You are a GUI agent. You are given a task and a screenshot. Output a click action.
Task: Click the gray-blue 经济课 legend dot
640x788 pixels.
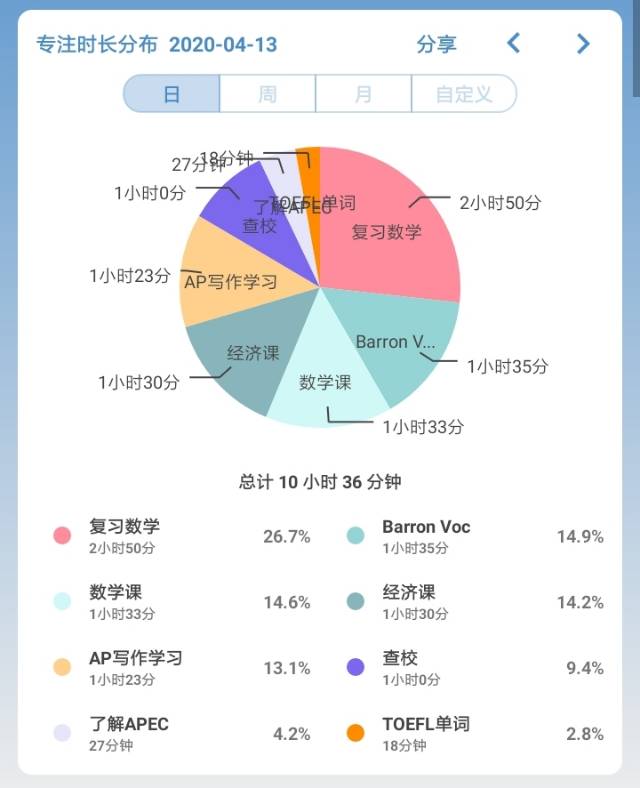[x=356, y=601]
